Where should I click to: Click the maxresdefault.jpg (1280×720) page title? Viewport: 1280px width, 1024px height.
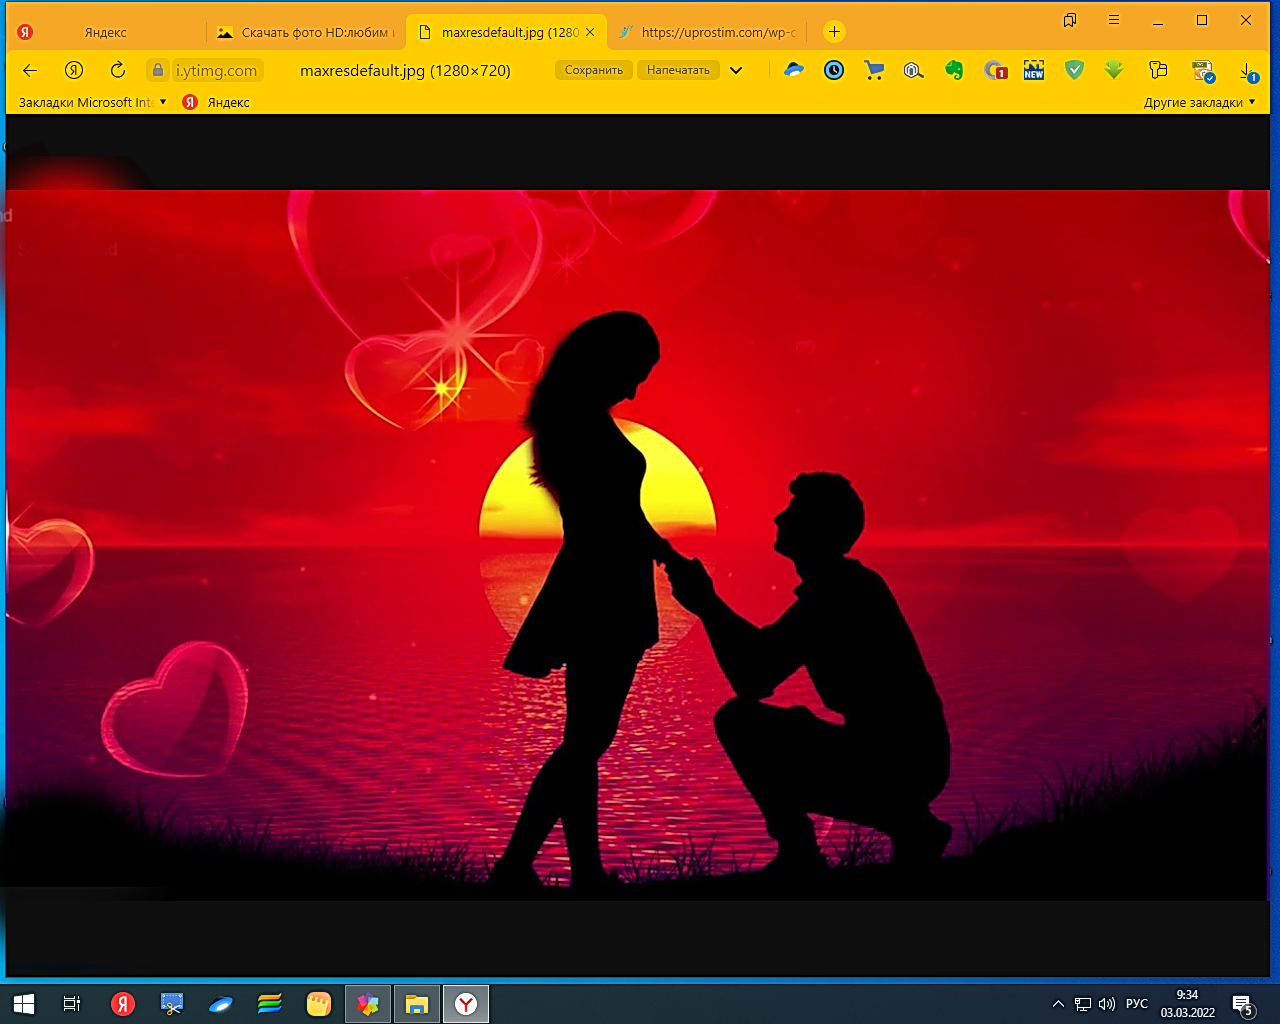[405, 70]
